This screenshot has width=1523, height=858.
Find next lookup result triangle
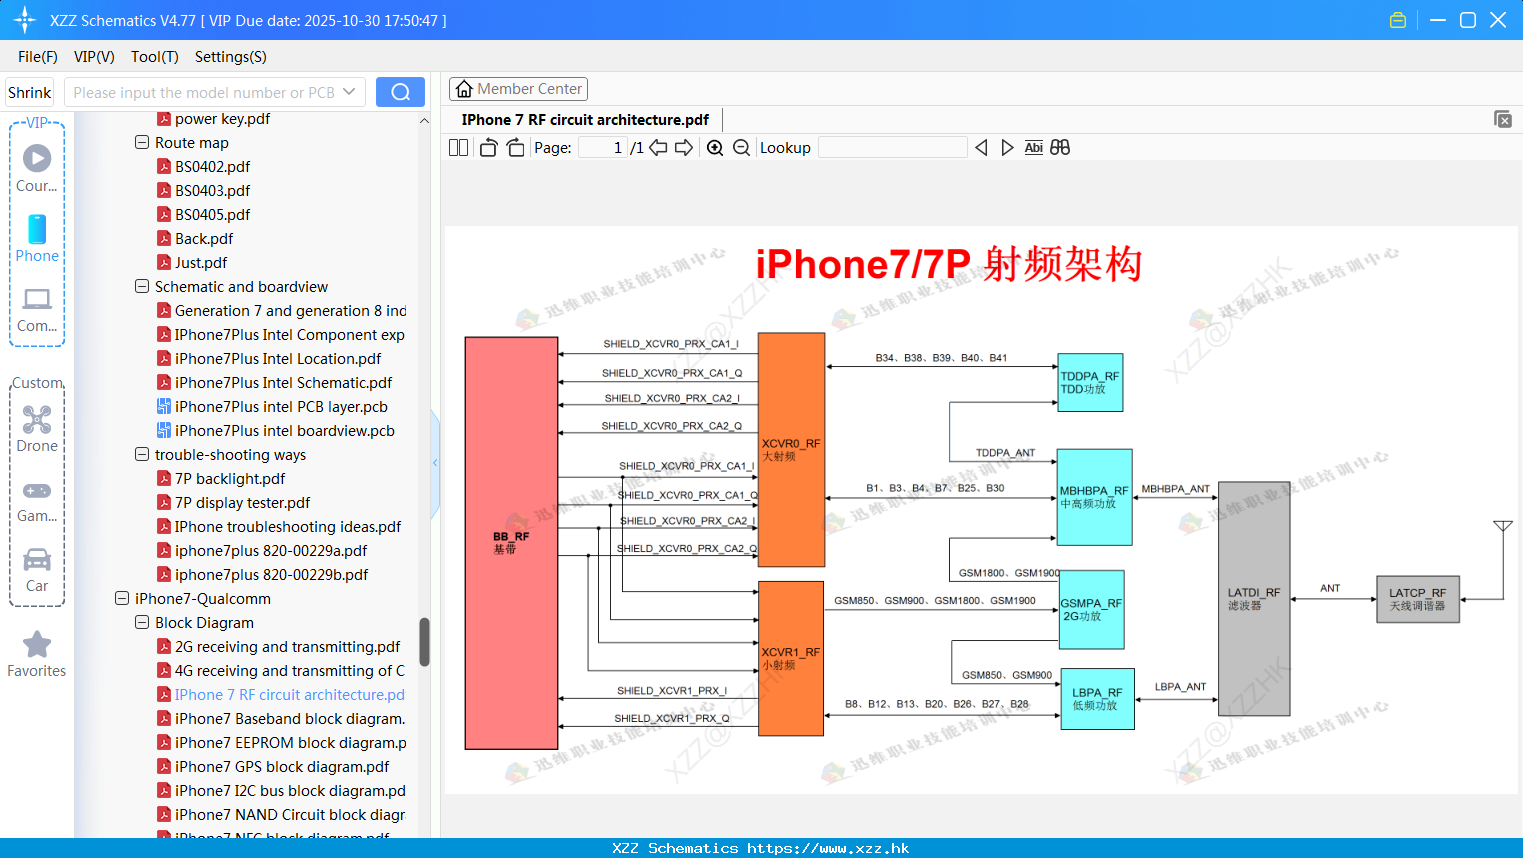coord(1007,148)
